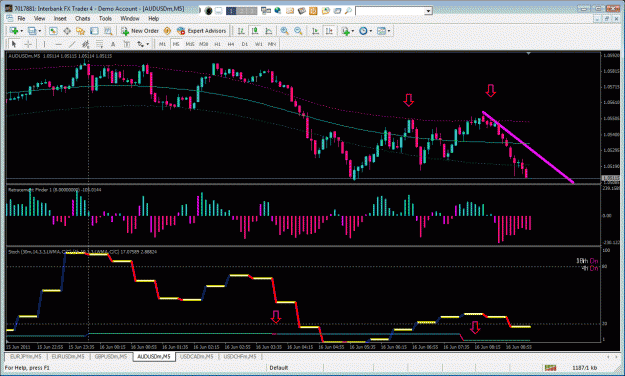
Task: Open the View menu
Action: point(39,18)
